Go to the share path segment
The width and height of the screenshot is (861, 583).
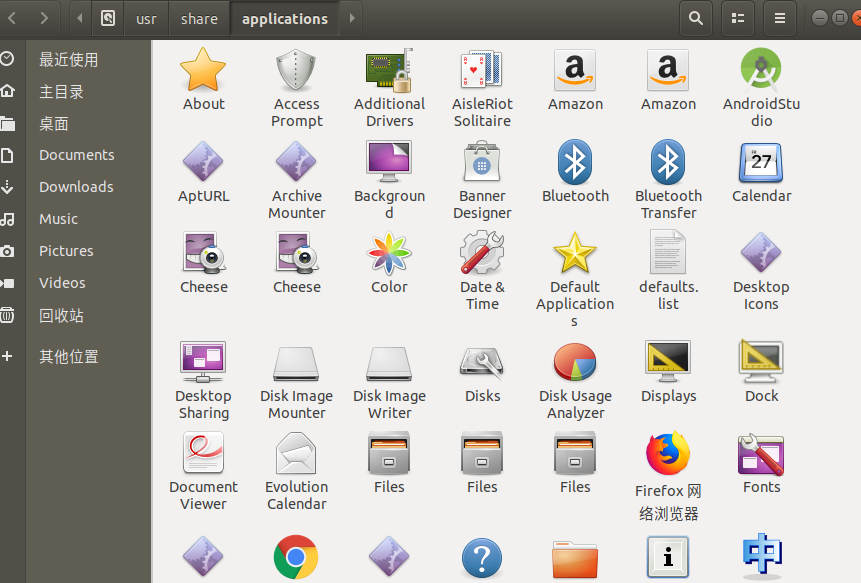coord(199,18)
